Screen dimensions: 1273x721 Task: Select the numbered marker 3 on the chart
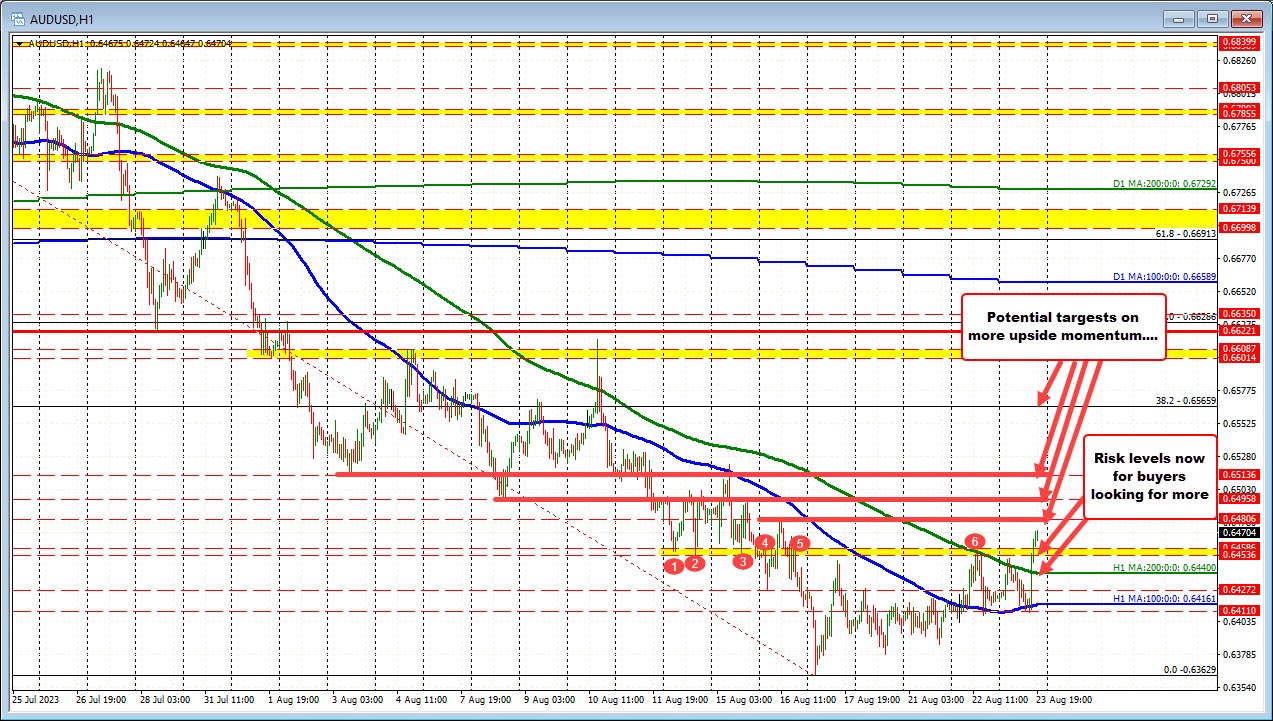pos(743,563)
